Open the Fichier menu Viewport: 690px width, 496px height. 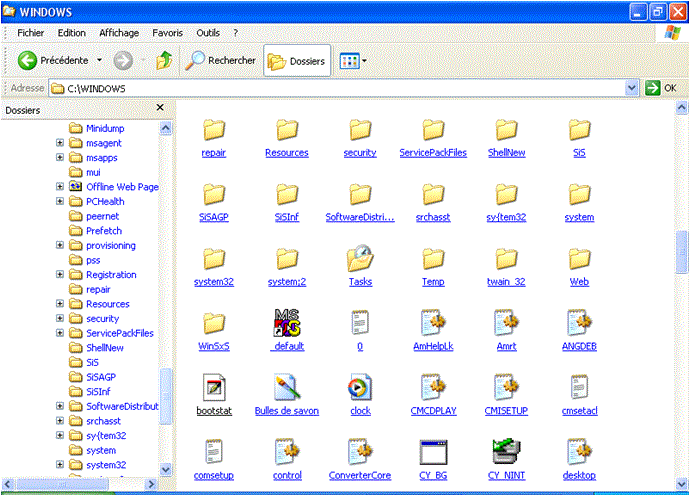point(30,33)
